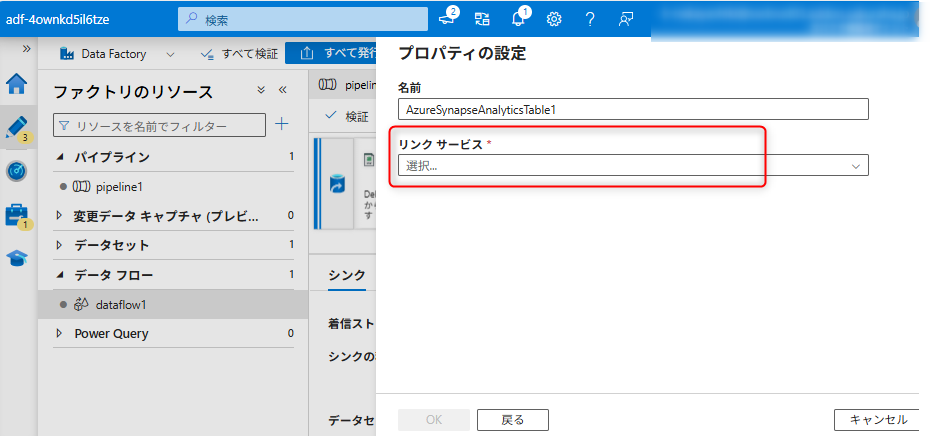Click the 戻る back button
This screenshot has height=436, width=935.
pyautogui.click(x=512, y=420)
